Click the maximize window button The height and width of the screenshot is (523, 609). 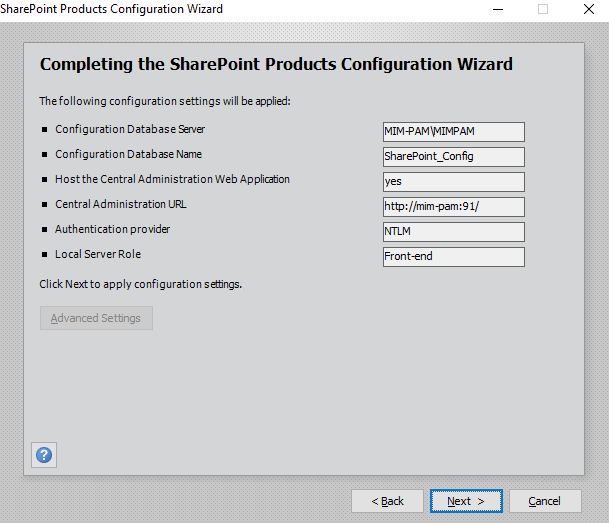click(543, 9)
